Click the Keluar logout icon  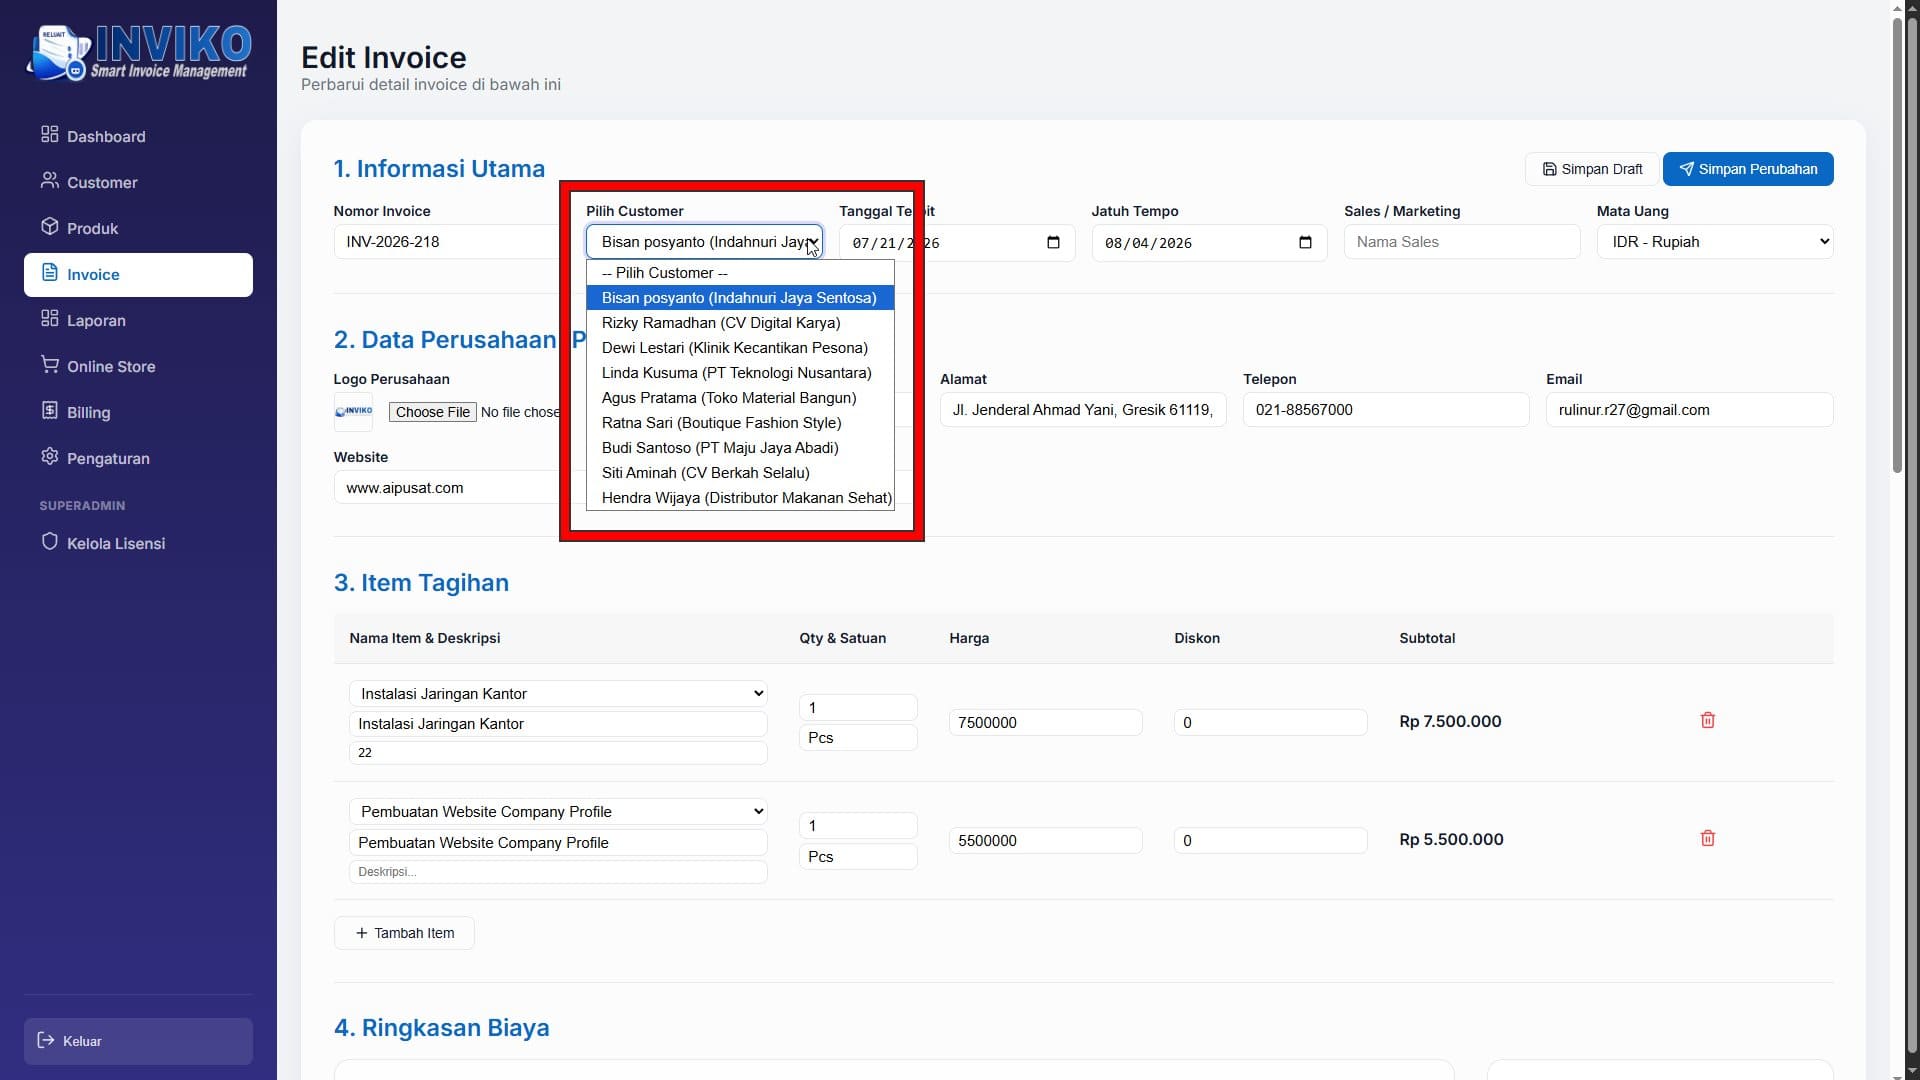pos(45,1040)
